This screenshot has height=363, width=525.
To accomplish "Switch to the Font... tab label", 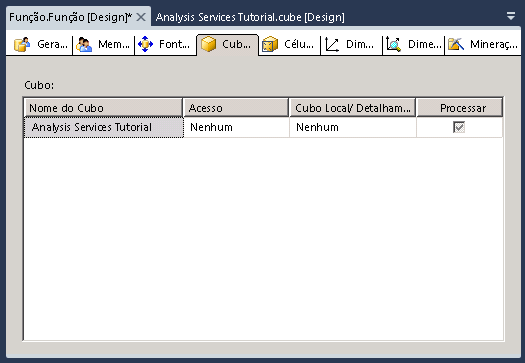I will [174, 44].
